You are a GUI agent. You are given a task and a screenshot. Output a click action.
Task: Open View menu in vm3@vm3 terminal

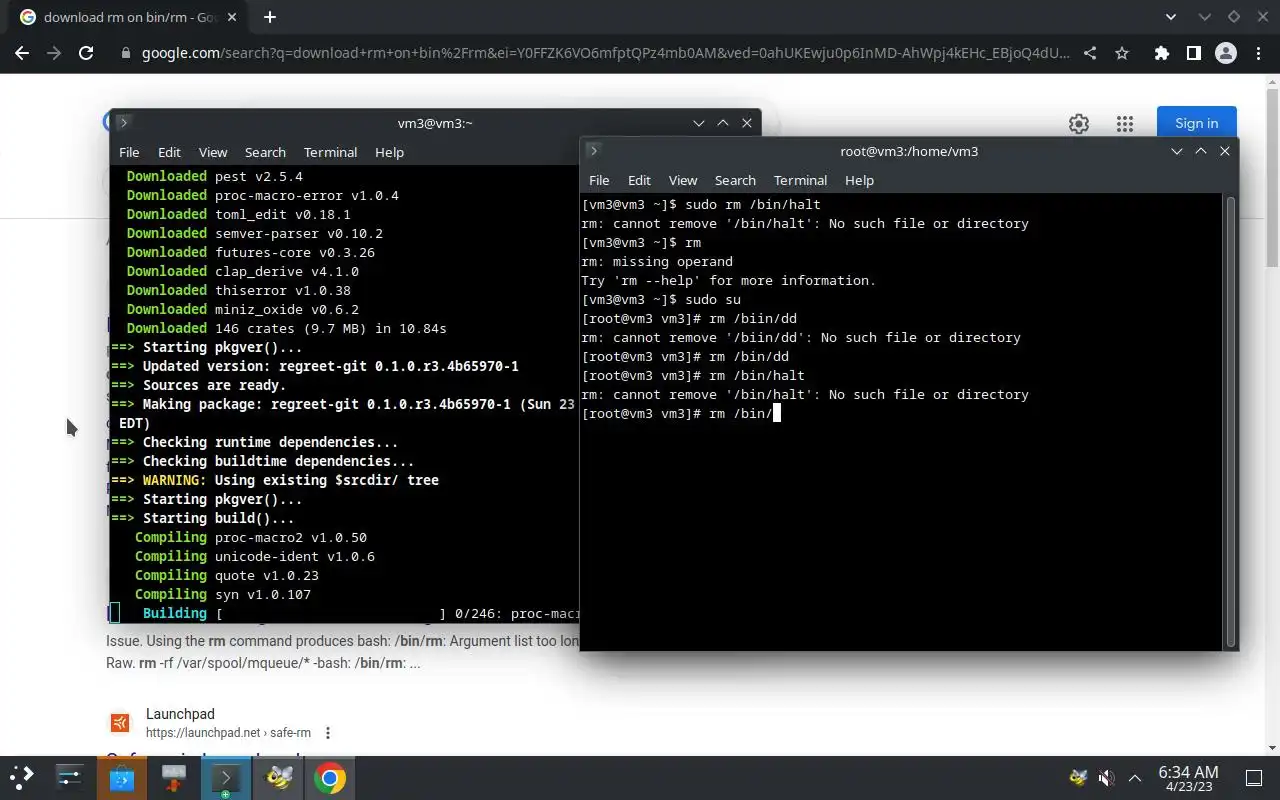tap(212, 152)
